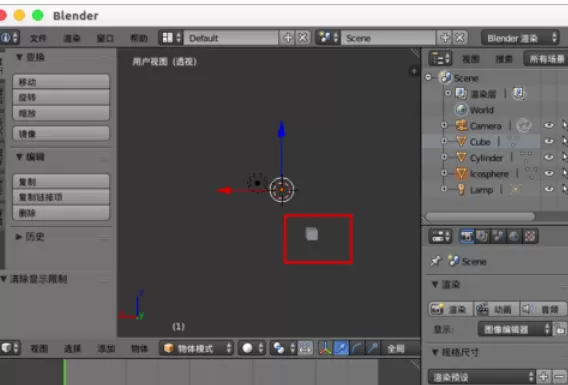Image resolution: width=568 pixels, height=385 pixels.
Task: Click the 复制链接项 button
Action: pos(61,197)
